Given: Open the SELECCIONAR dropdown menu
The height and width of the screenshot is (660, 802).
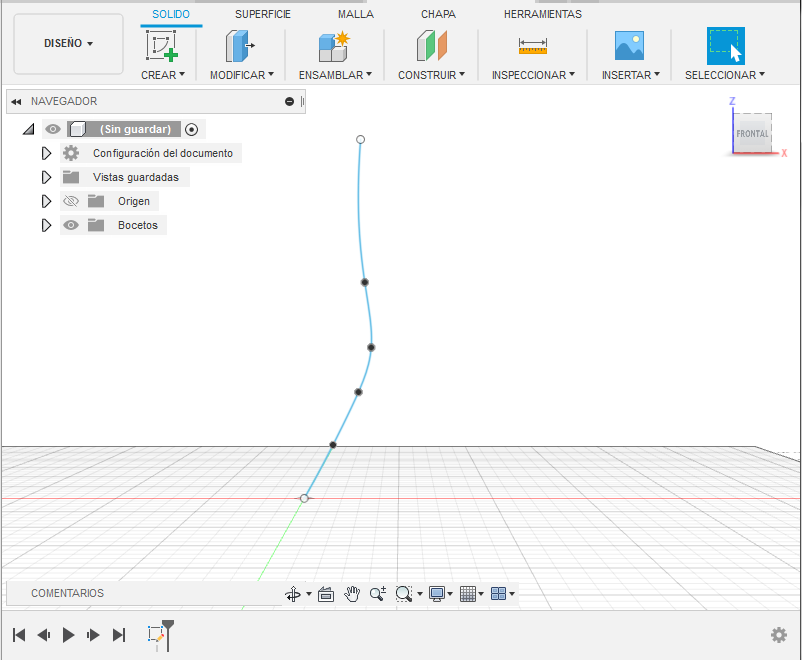Looking at the screenshot, I should pyautogui.click(x=725, y=75).
